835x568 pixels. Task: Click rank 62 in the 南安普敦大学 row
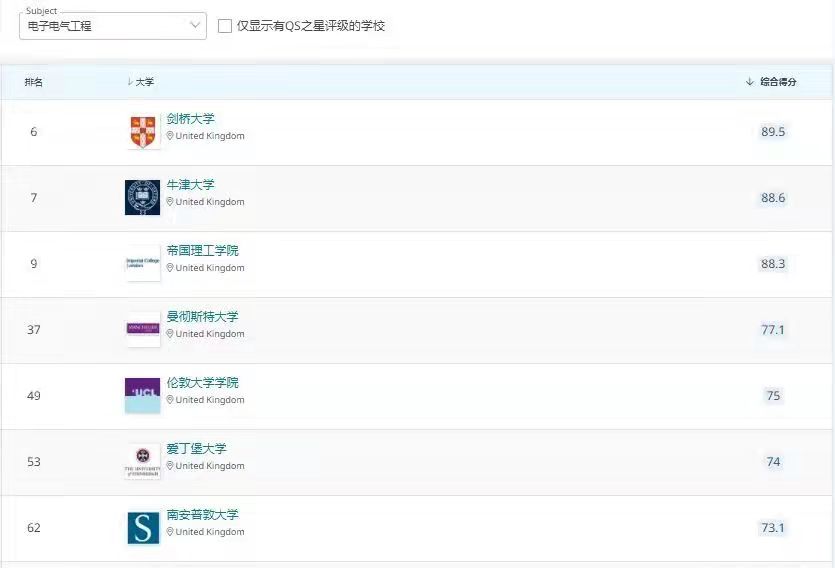(x=34, y=528)
